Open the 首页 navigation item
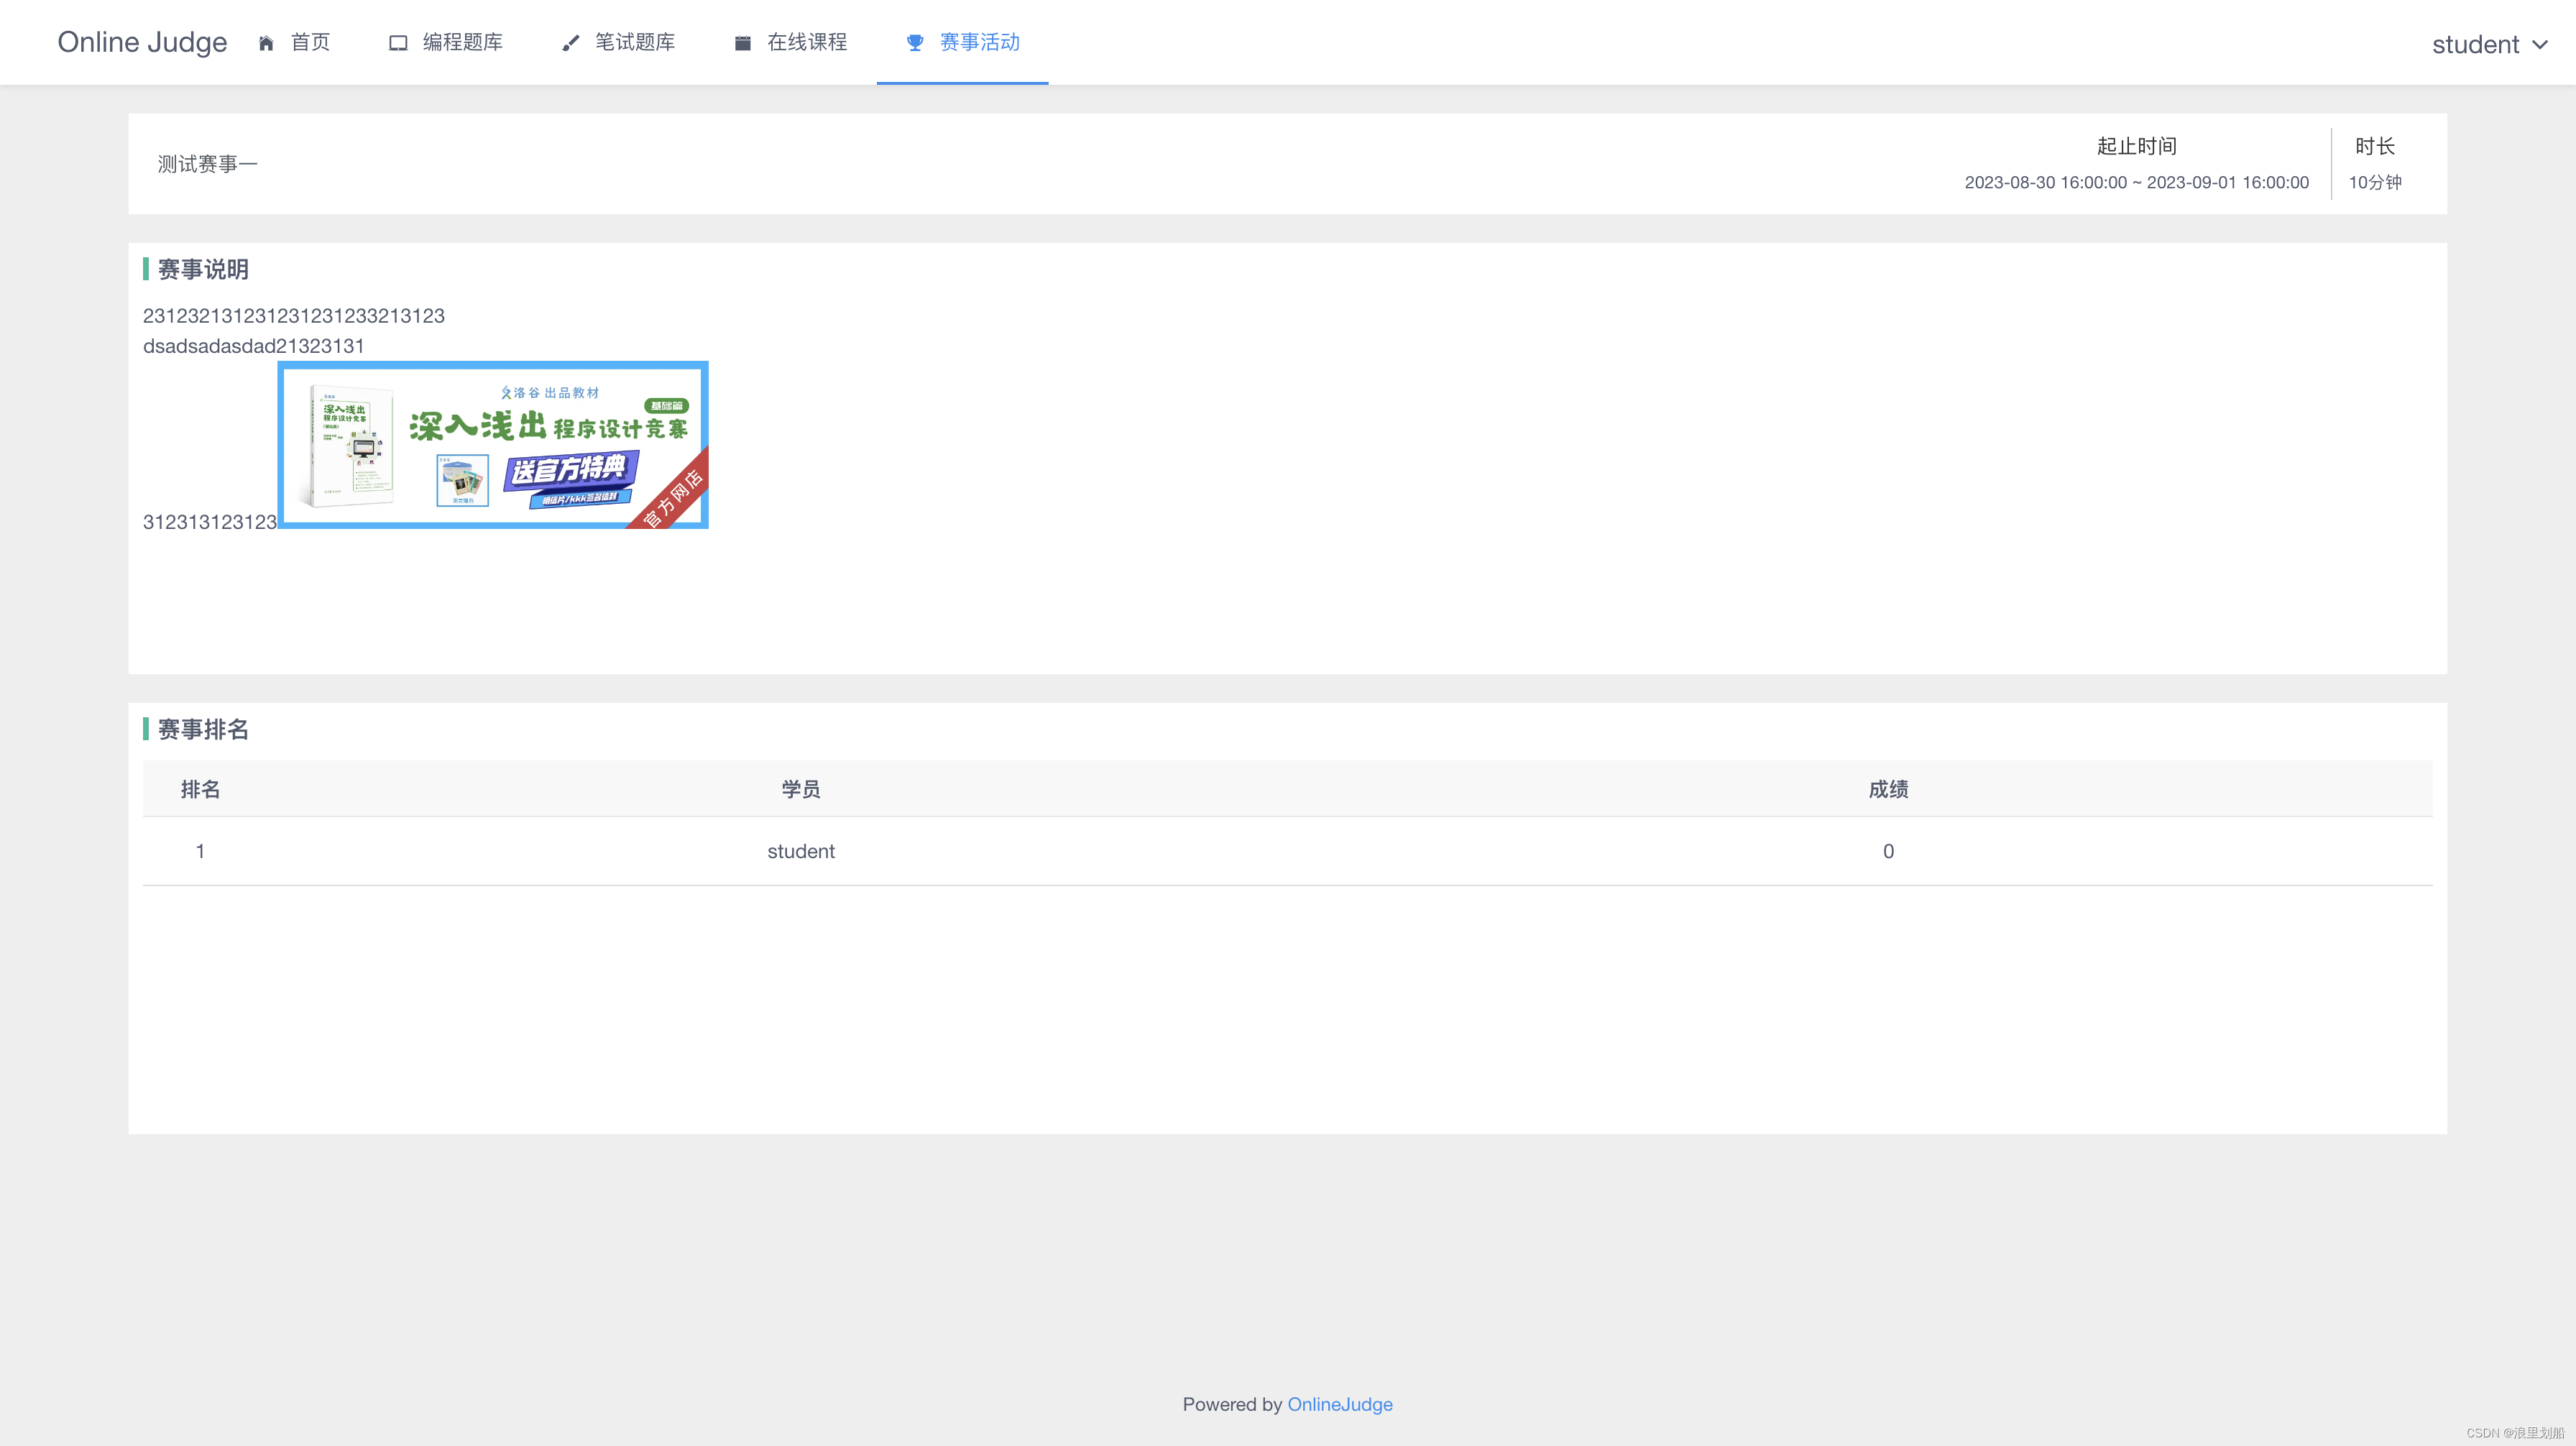The height and width of the screenshot is (1446, 2576). [x=310, y=42]
